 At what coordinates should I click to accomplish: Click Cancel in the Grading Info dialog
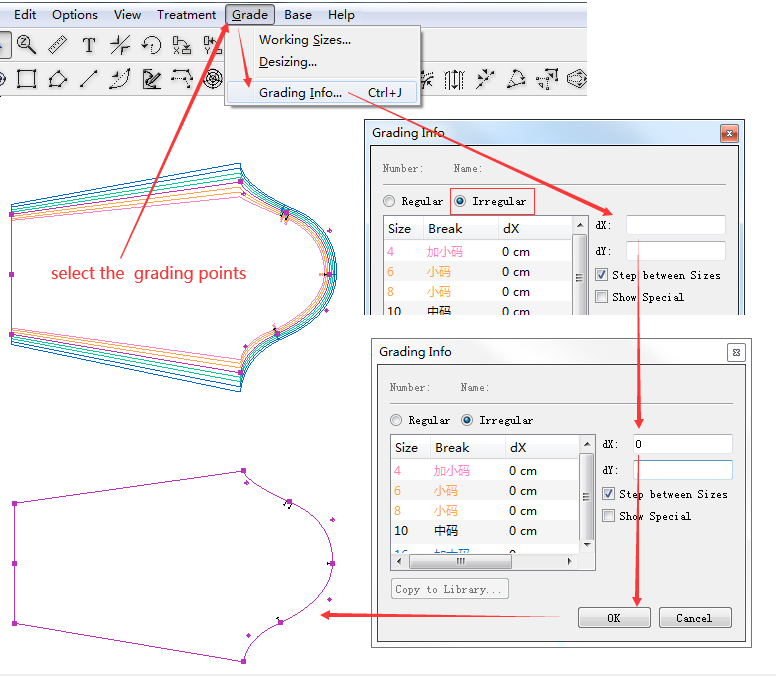click(x=694, y=618)
